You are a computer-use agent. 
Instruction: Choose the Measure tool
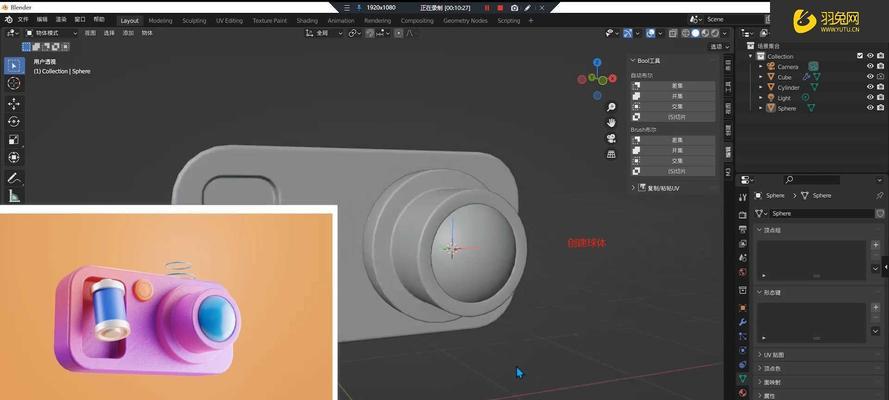14,195
